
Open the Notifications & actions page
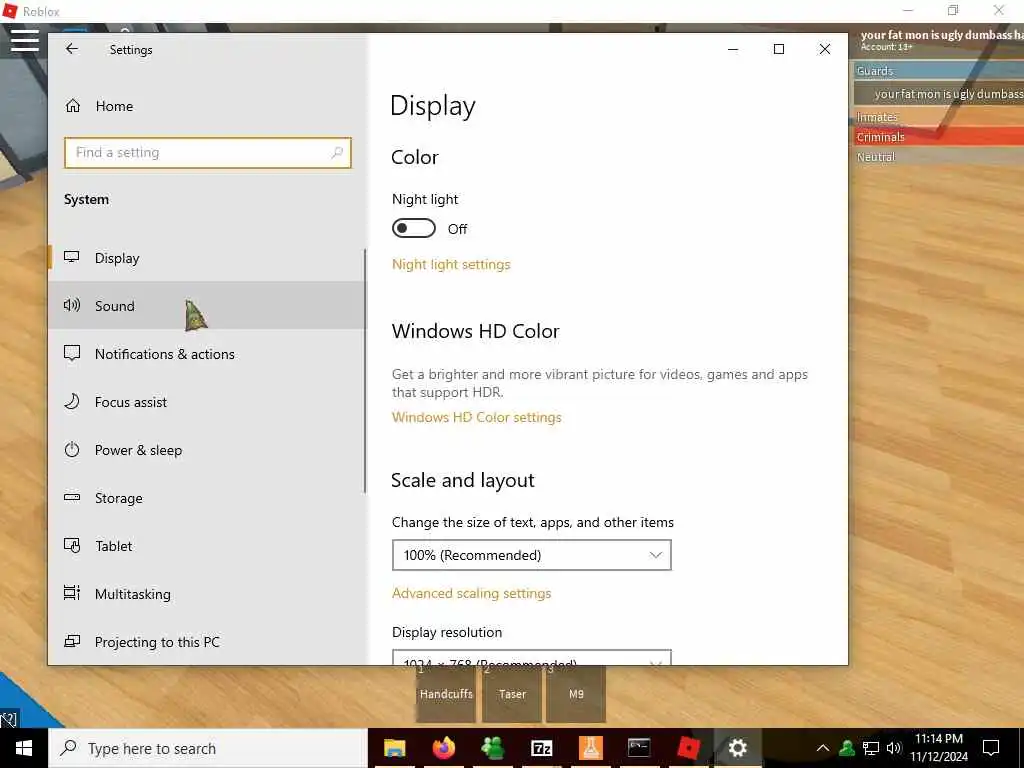point(206,353)
